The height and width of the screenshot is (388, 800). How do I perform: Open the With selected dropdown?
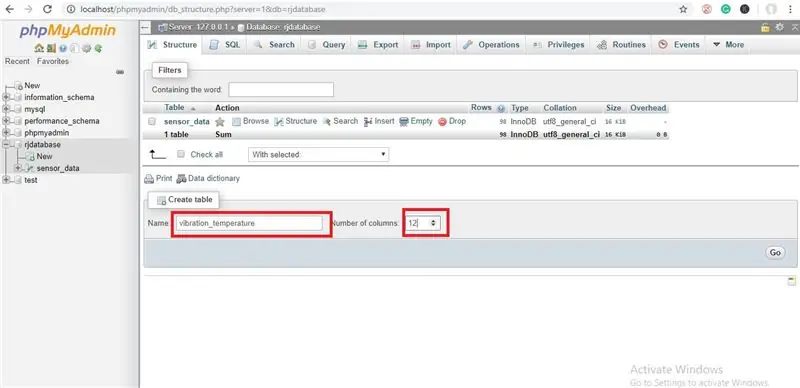click(318, 154)
